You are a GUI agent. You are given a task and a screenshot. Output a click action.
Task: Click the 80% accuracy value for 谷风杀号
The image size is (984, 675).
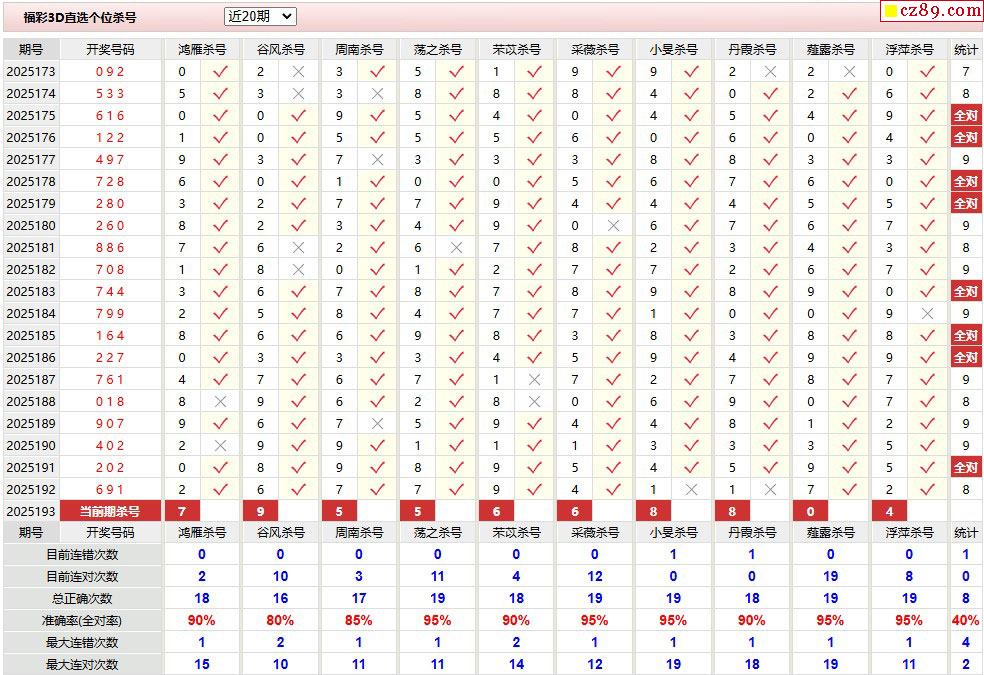pyautogui.click(x=280, y=620)
